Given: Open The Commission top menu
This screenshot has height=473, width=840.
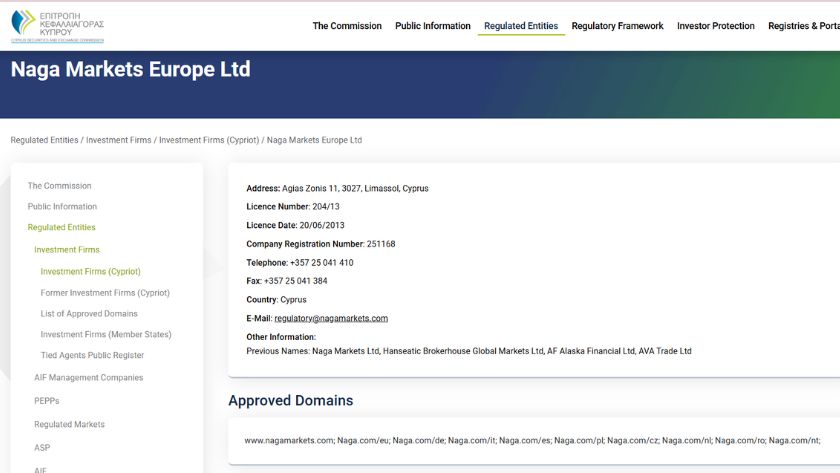Looking at the screenshot, I should pos(347,26).
